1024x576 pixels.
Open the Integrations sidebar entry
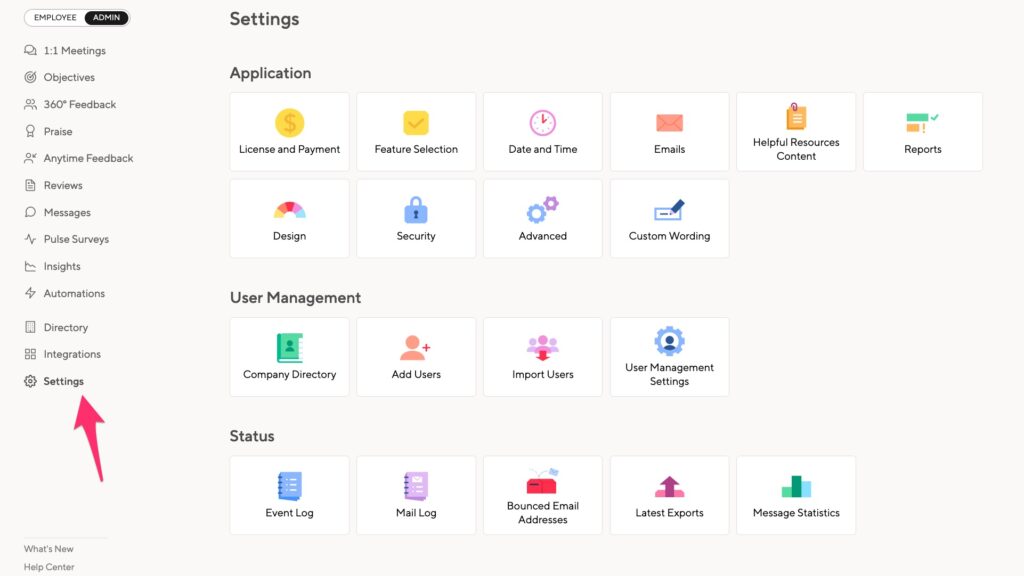click(72, 354)
